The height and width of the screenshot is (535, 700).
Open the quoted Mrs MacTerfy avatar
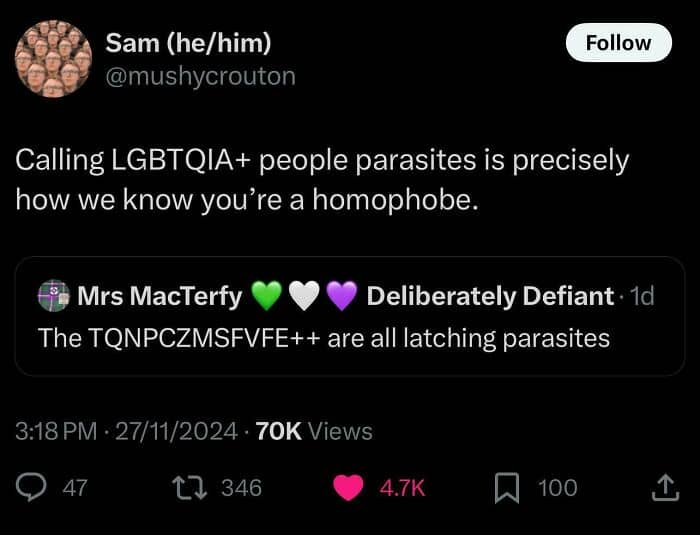point(53,296)
